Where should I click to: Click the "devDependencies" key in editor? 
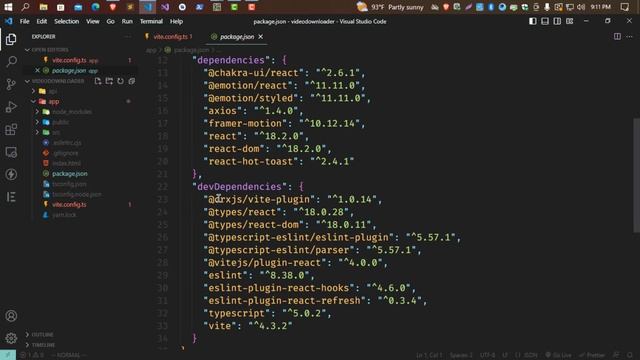pos(239,187)
